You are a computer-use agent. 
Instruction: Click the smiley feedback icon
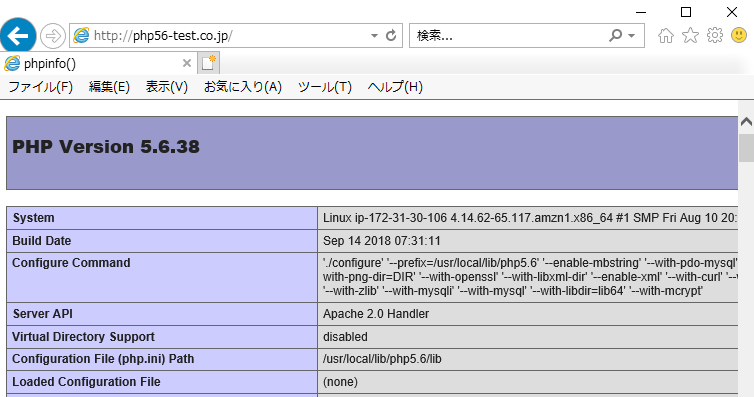(x=739, y=35)
